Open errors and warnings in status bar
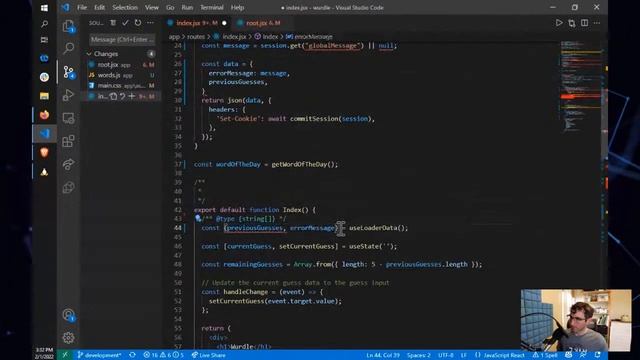640x360 pixels. (163, 355)
